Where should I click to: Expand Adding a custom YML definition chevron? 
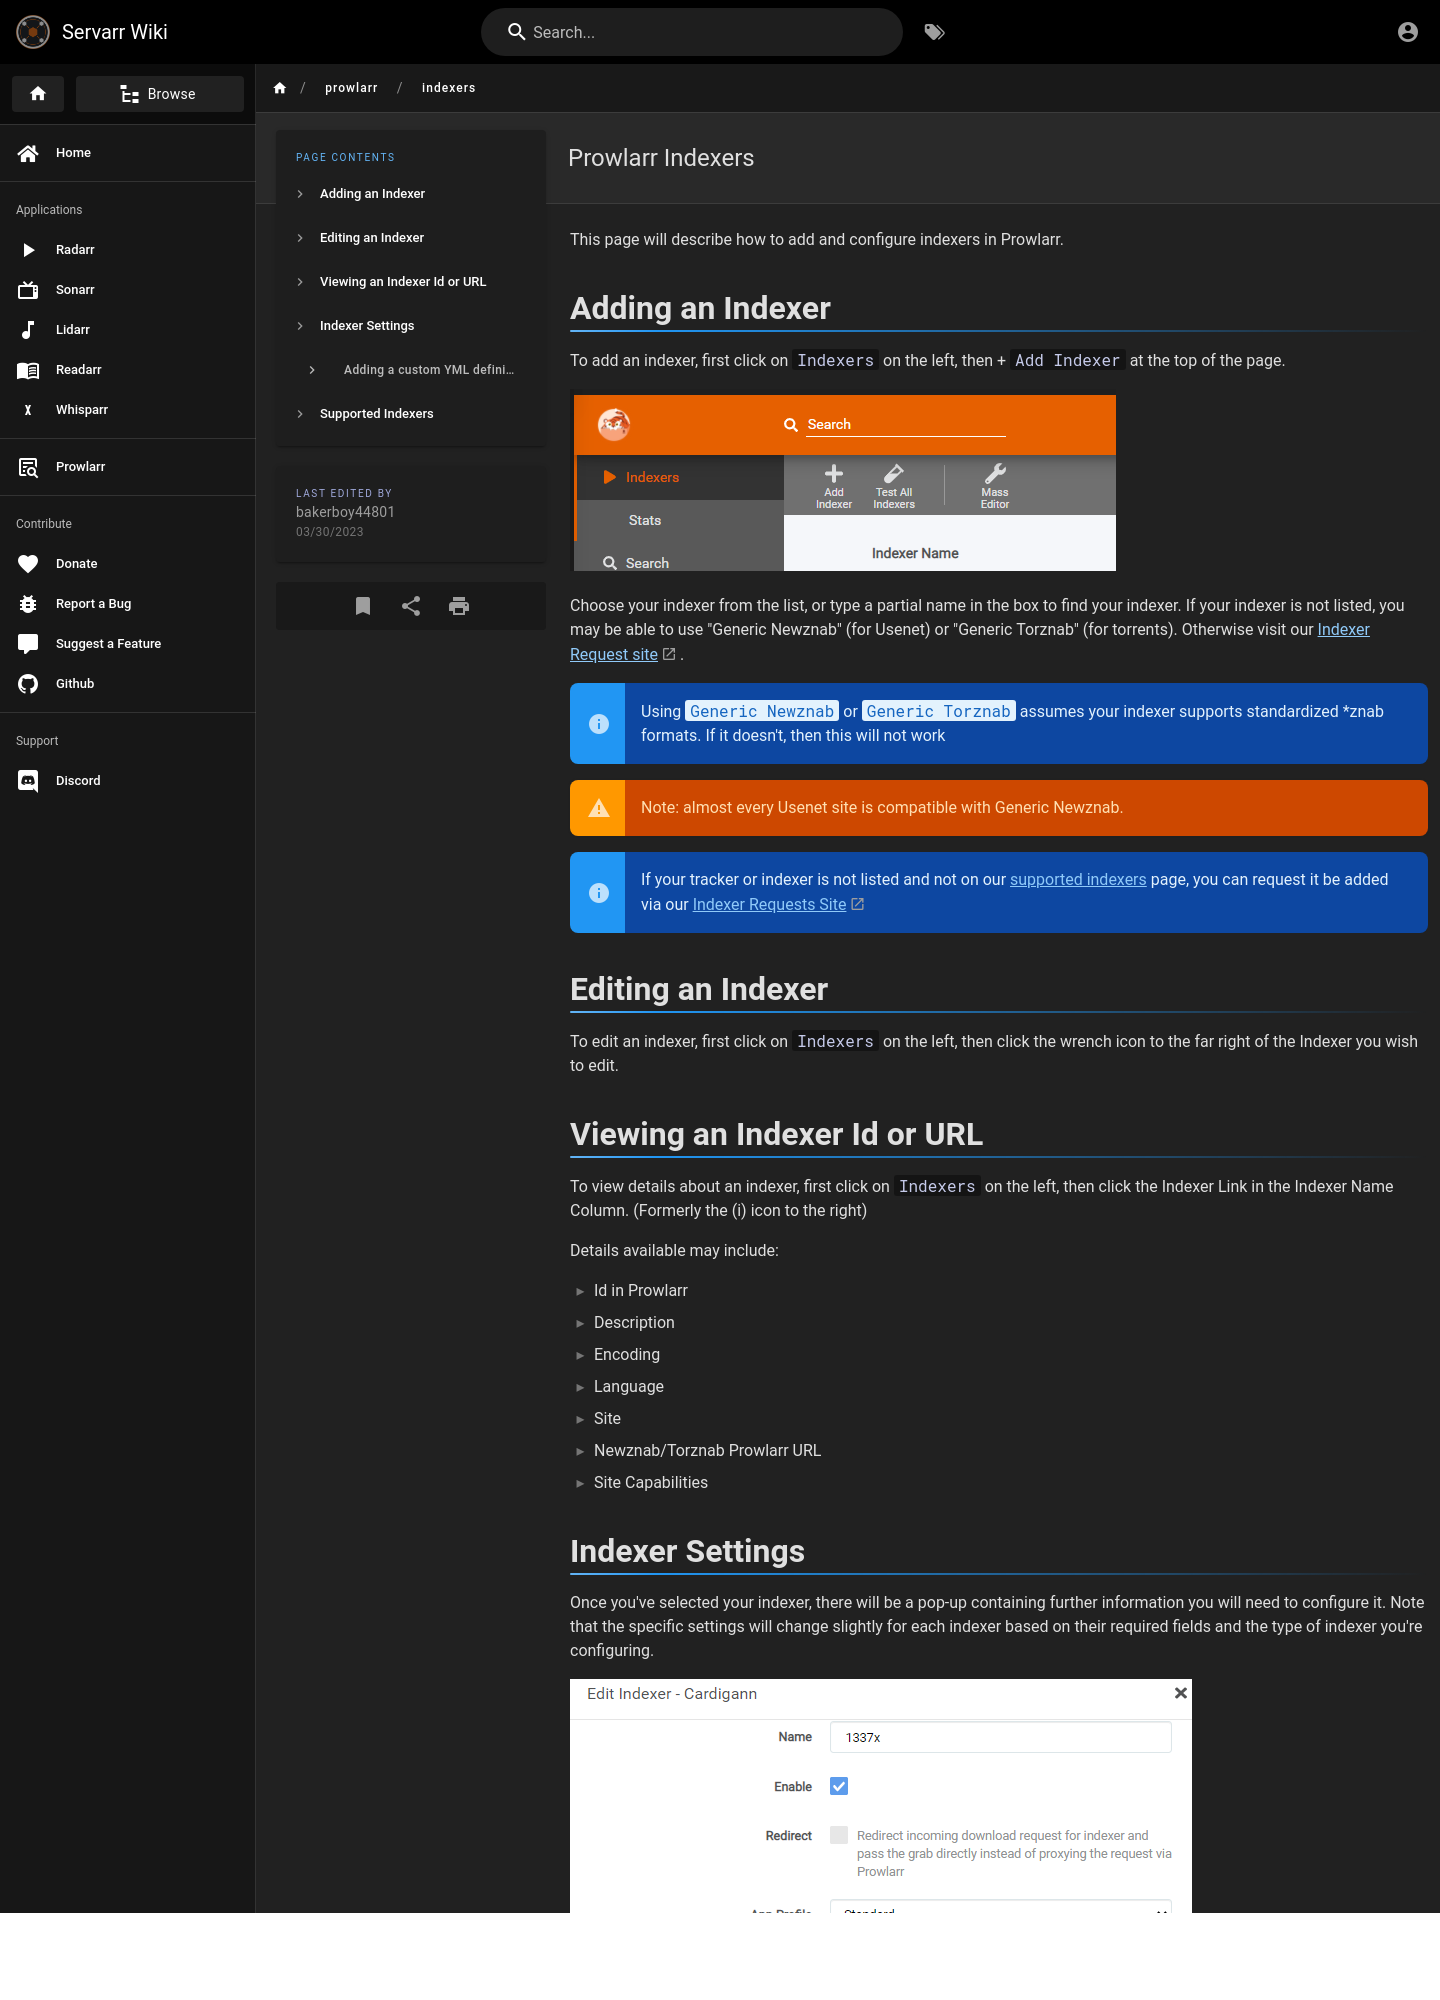pos(312,370)
